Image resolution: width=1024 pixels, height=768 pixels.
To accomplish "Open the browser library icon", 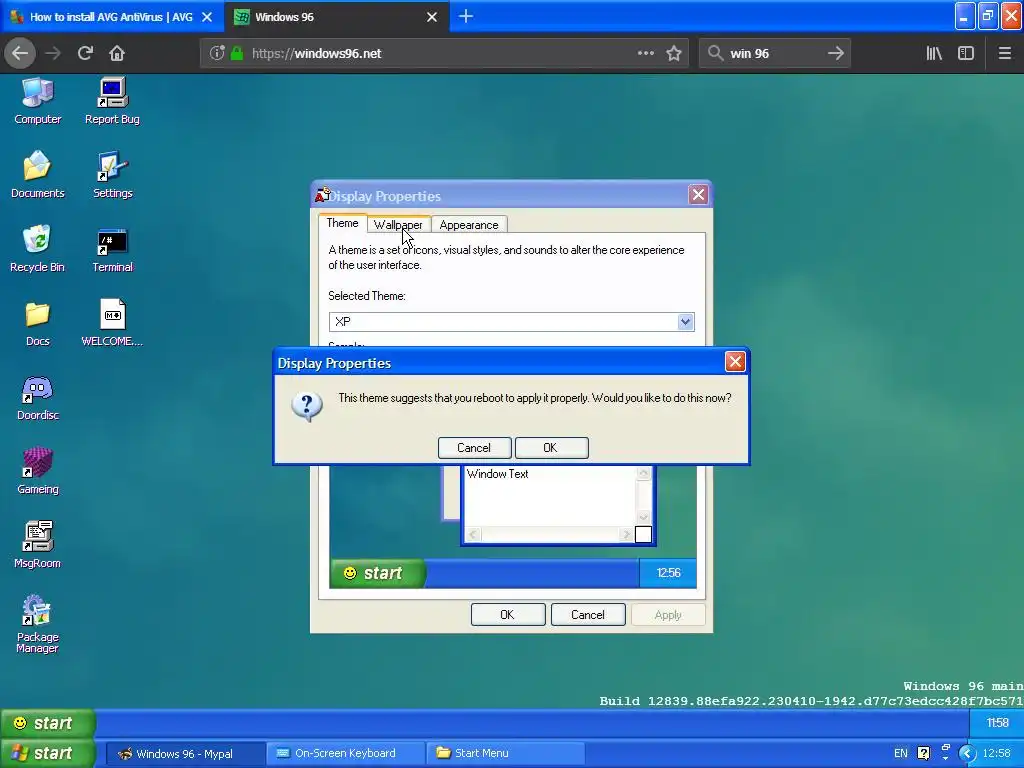I will pos(934,54).
